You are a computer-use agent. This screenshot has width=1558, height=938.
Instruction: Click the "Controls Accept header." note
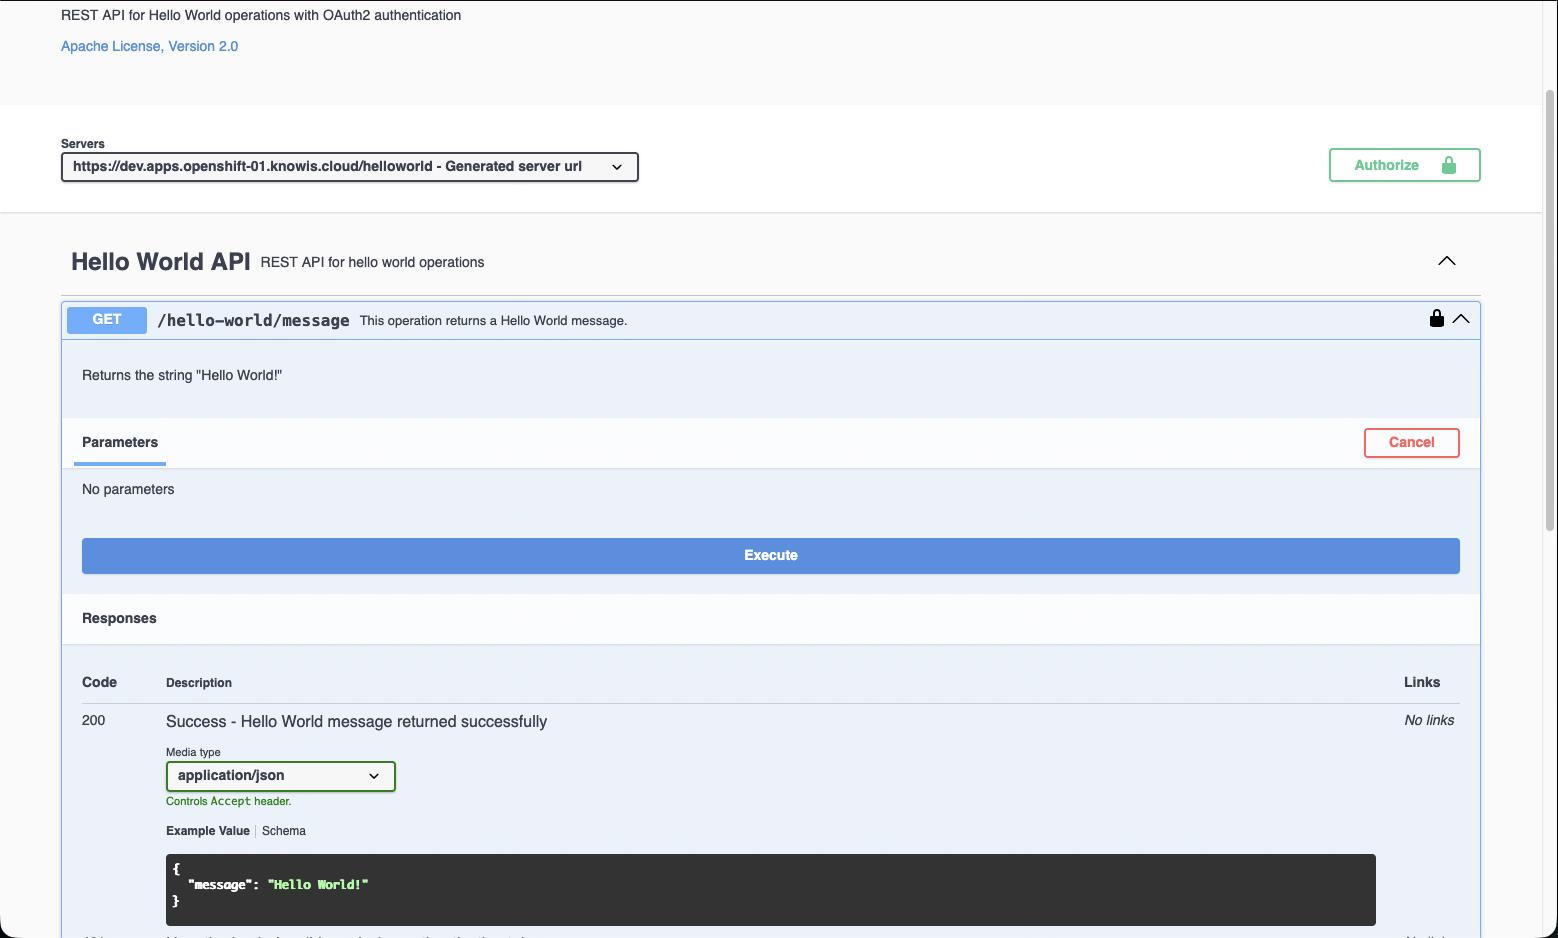tap(229, 801)
